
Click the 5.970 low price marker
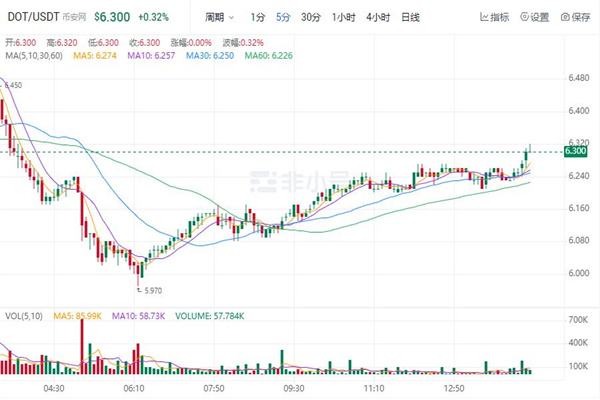[148, 290]
